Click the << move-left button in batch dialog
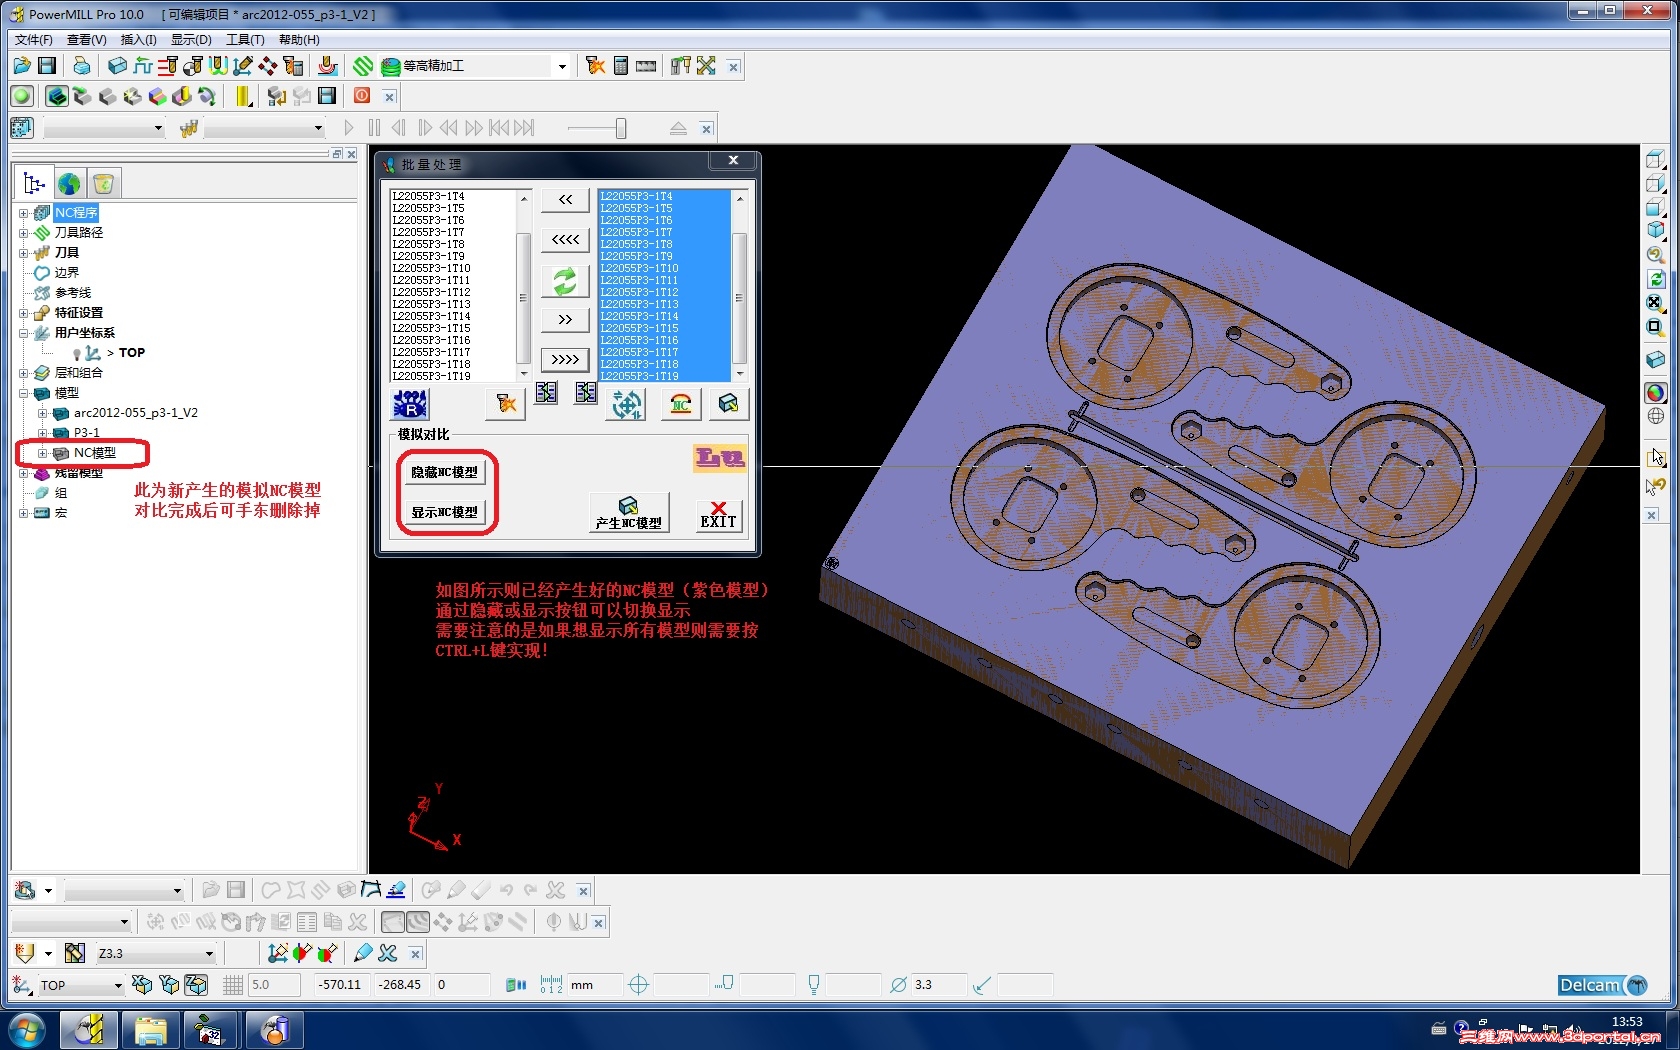Screen dimensions: 1680x1050 click(x=565, y=200)
